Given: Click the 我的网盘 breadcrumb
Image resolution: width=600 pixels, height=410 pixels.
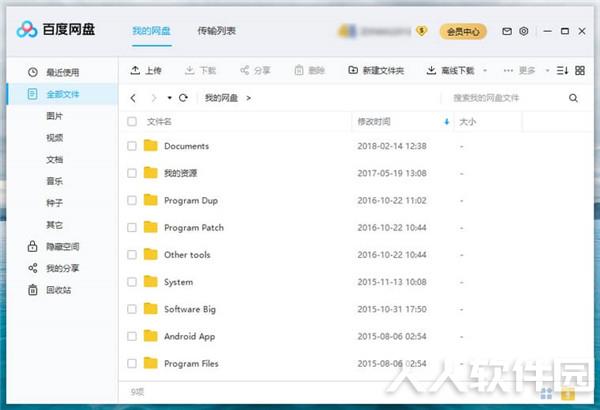Looking at the screenshot, I should [221, 98].
